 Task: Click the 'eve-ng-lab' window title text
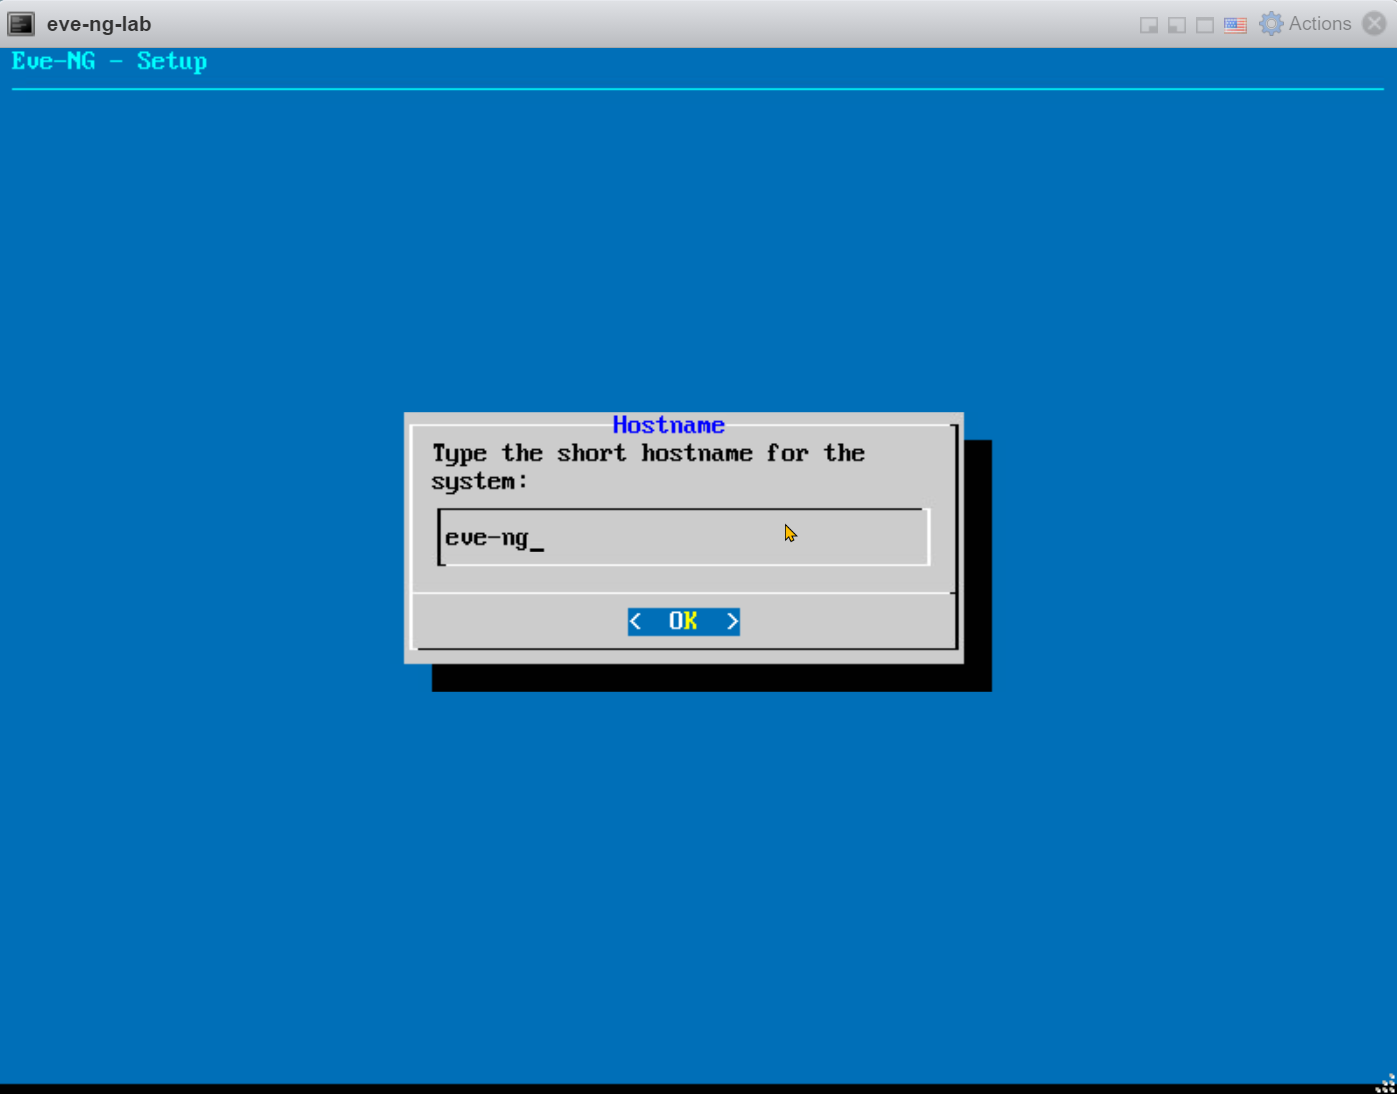click(x=99, y=24)
